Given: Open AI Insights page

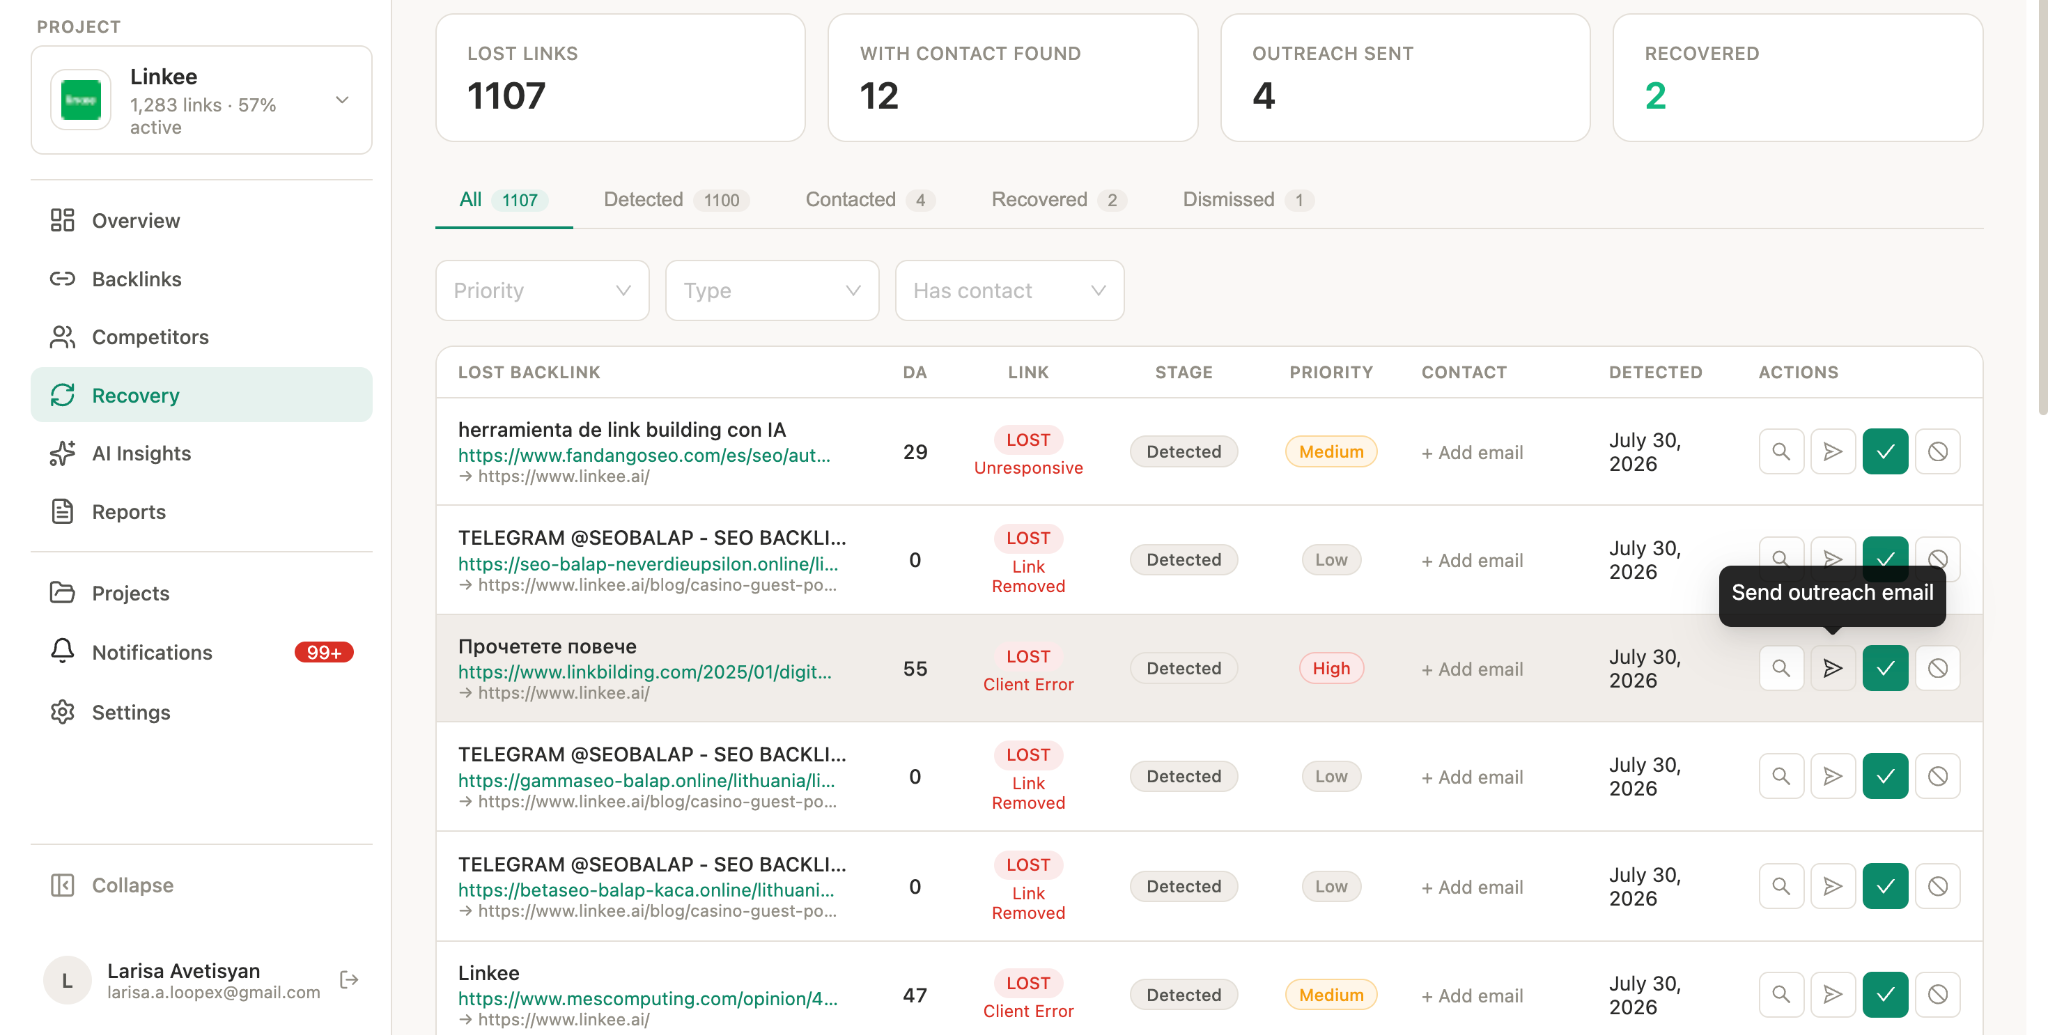Looking at the screenshot, I should click(x=201, y=453).
